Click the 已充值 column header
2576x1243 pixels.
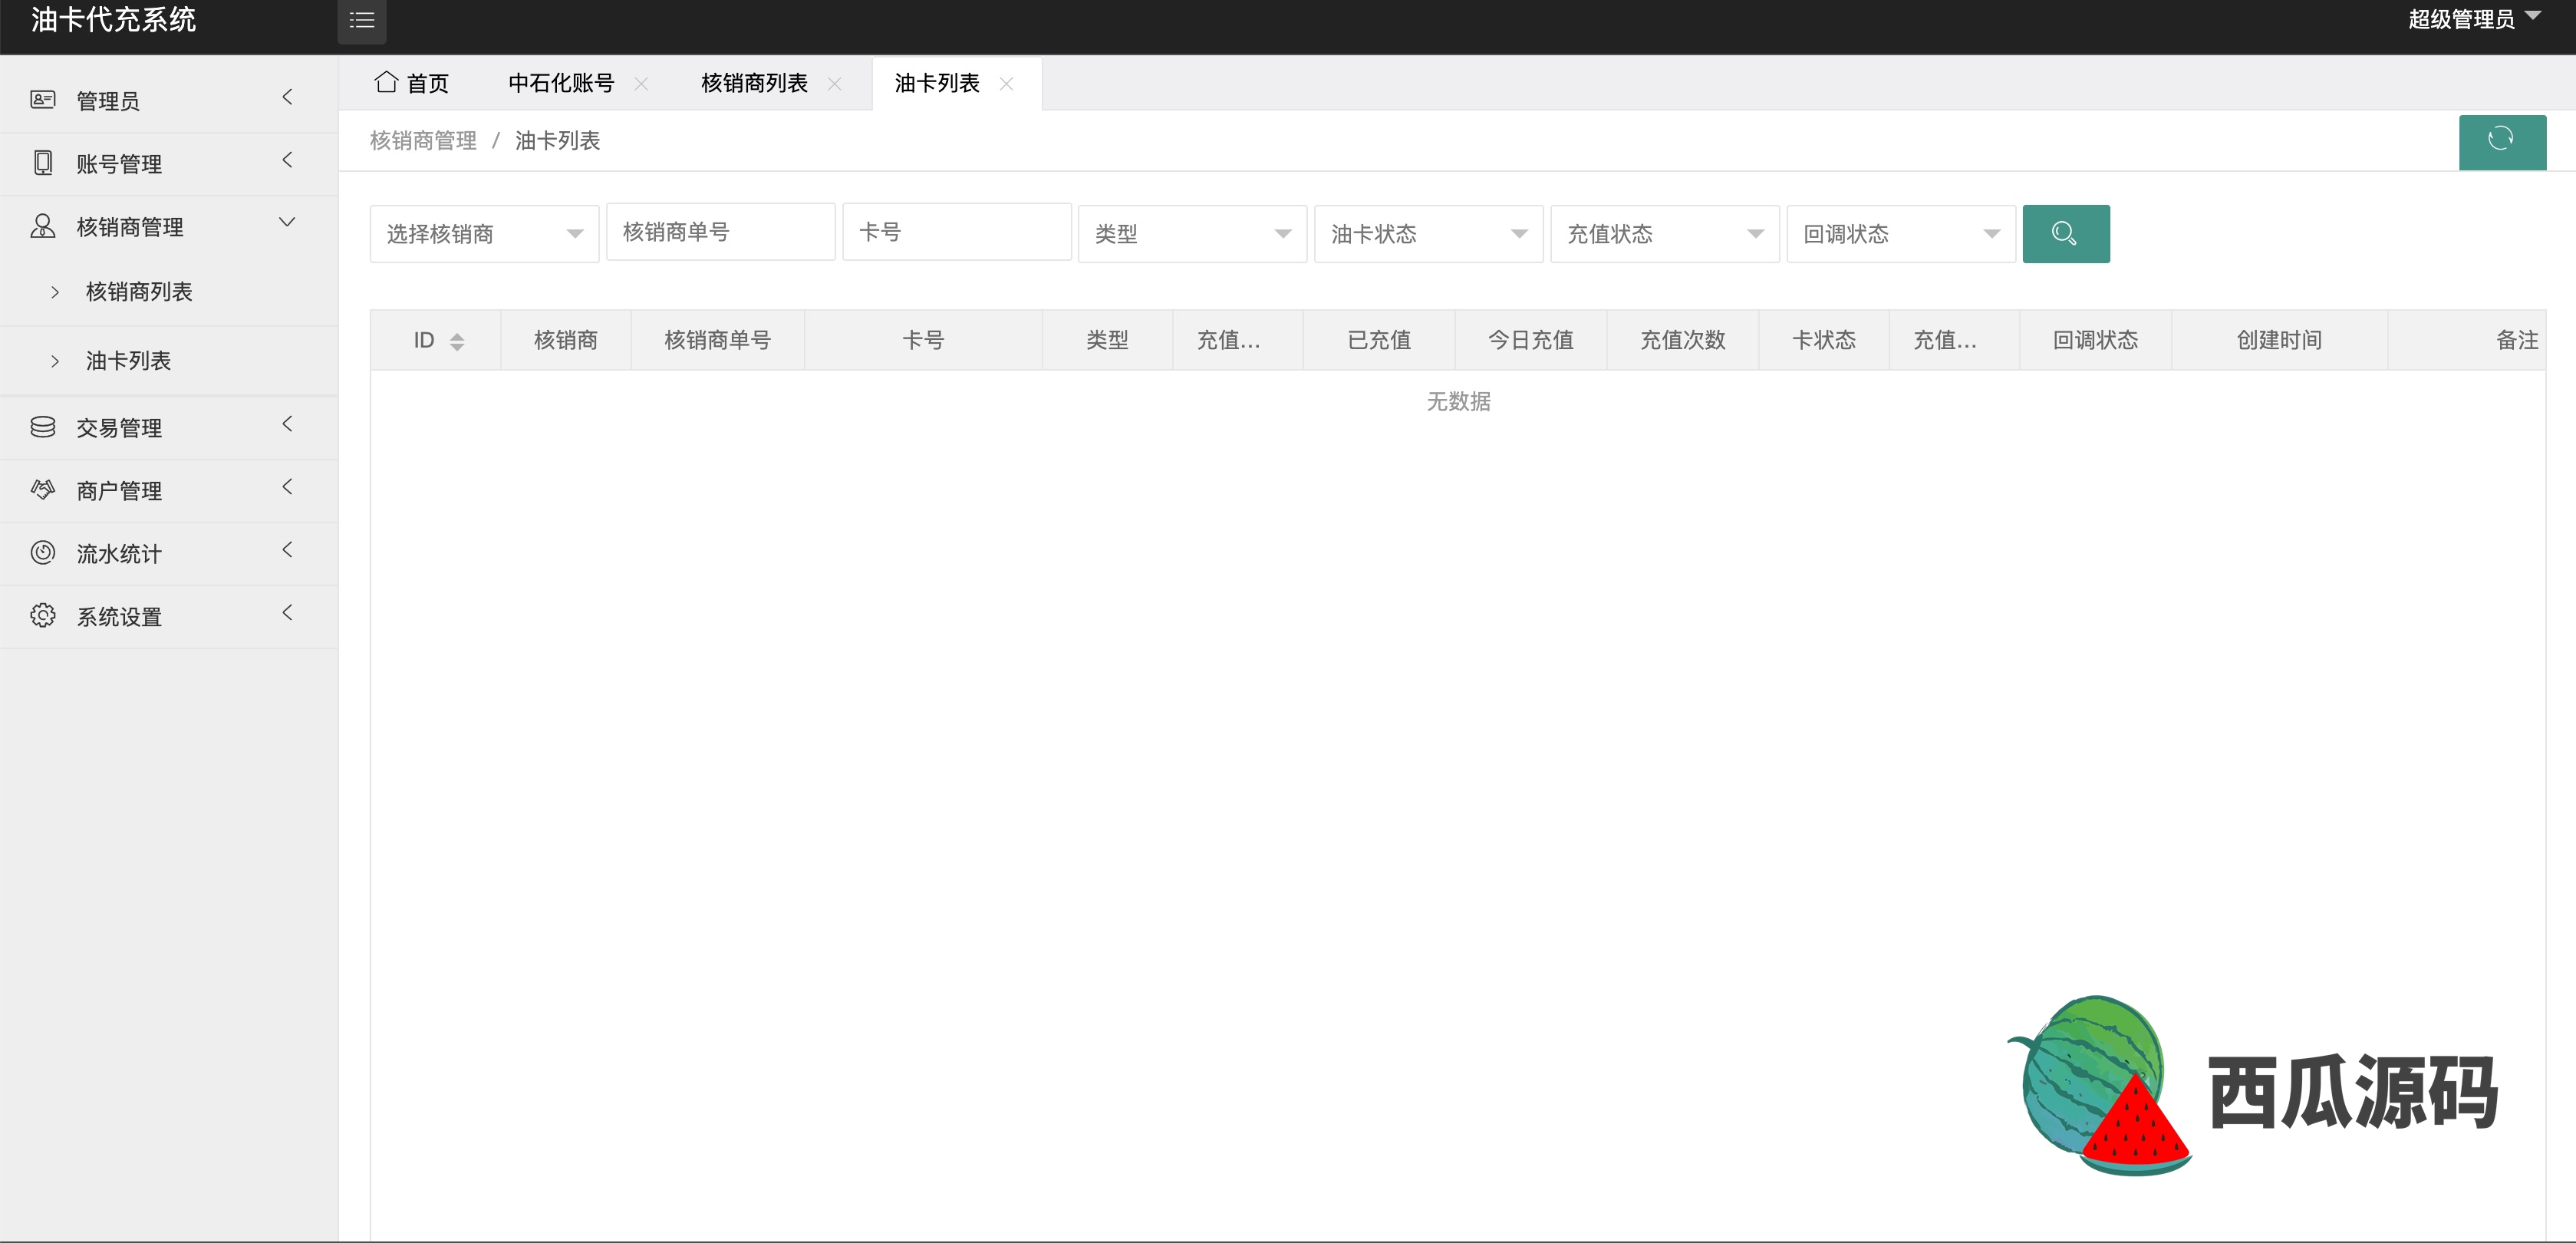pos(1379,340)
